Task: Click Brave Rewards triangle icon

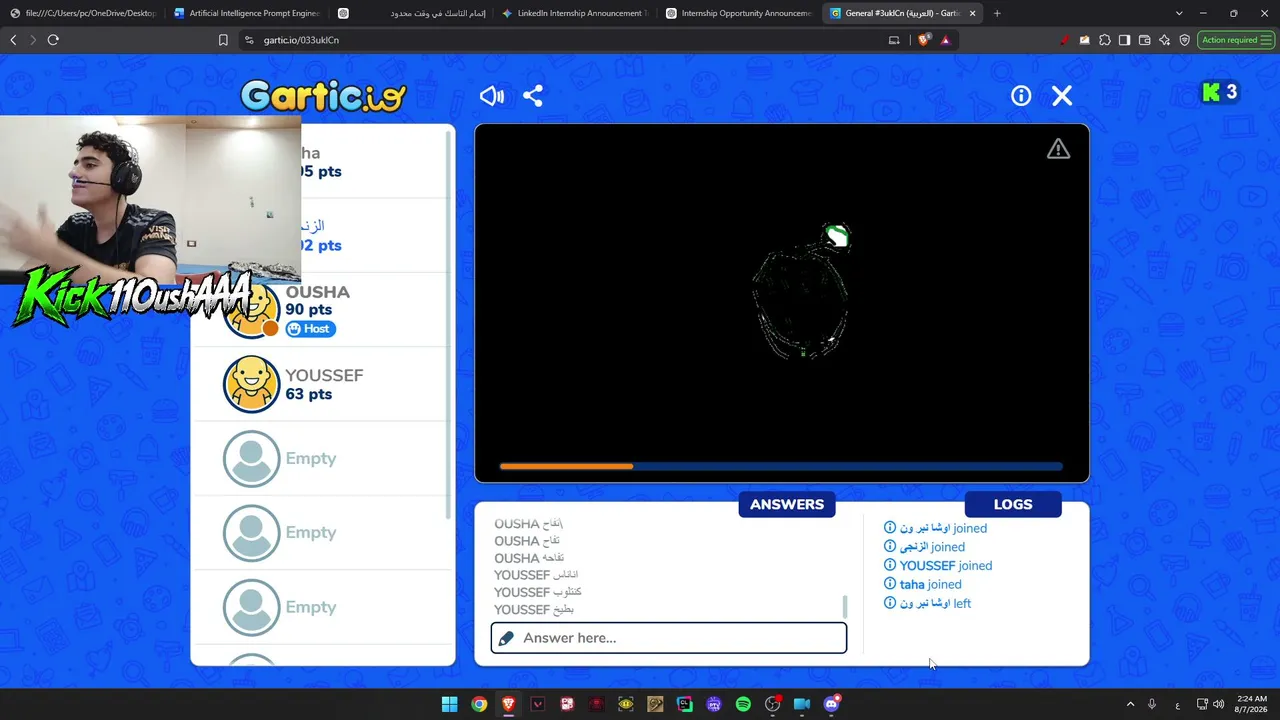Action: [x=945, y=40]
